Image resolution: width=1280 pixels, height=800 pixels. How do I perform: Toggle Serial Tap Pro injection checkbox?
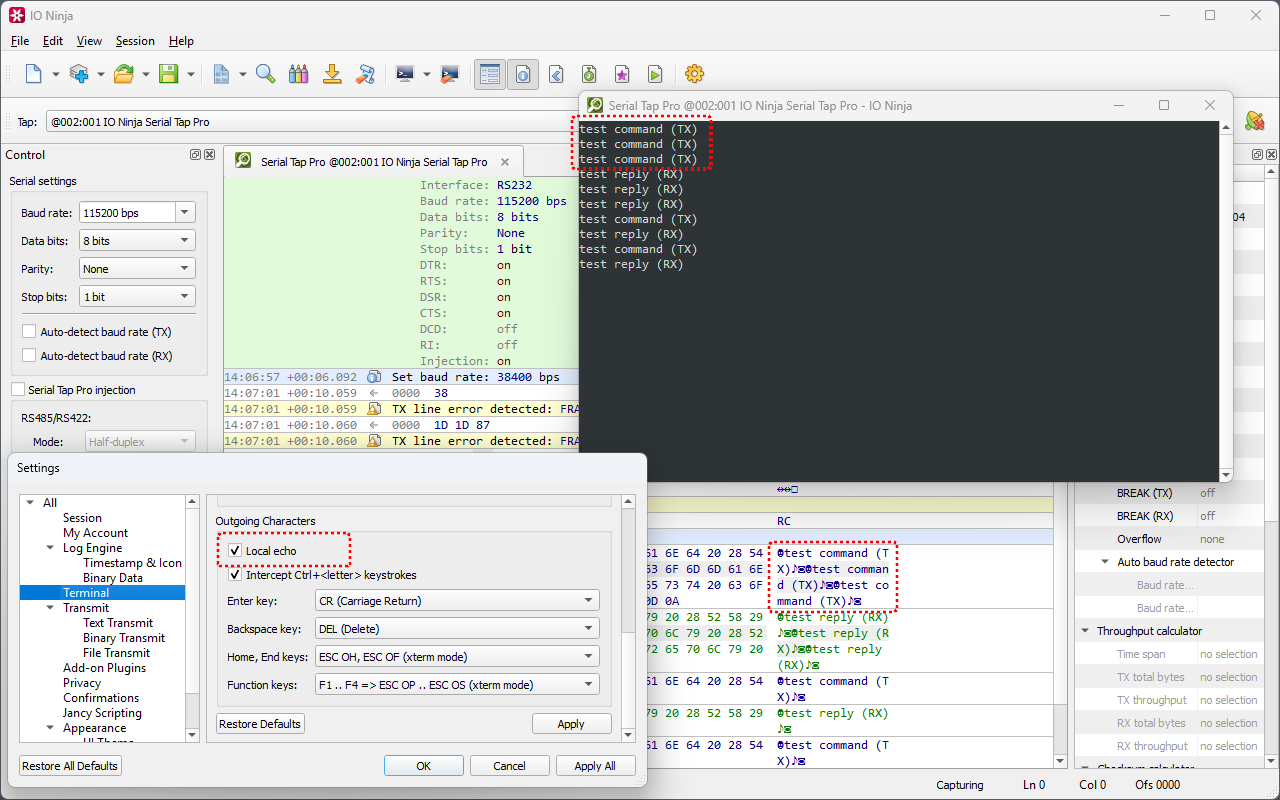(18, 390)
